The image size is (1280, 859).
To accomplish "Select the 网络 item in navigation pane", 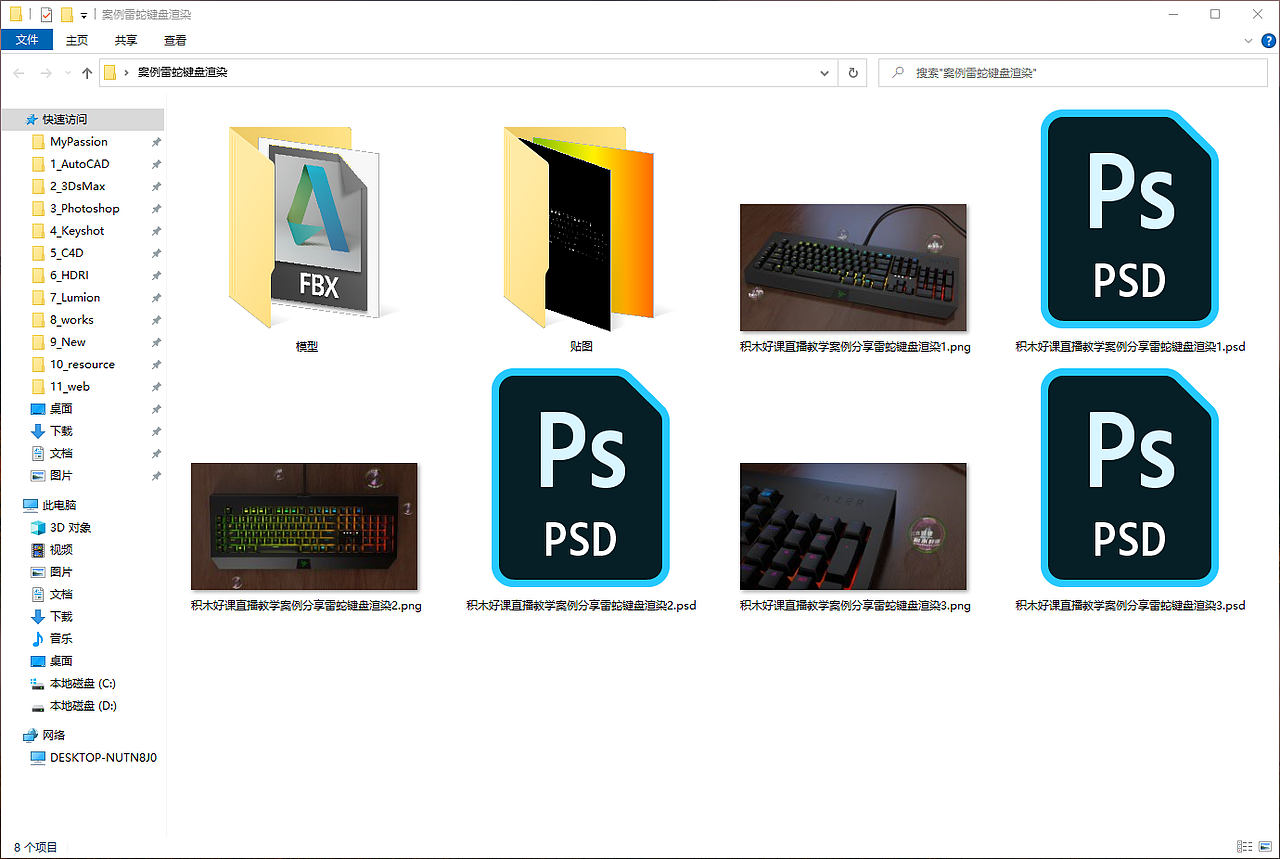I will click(x=54, y=735).
